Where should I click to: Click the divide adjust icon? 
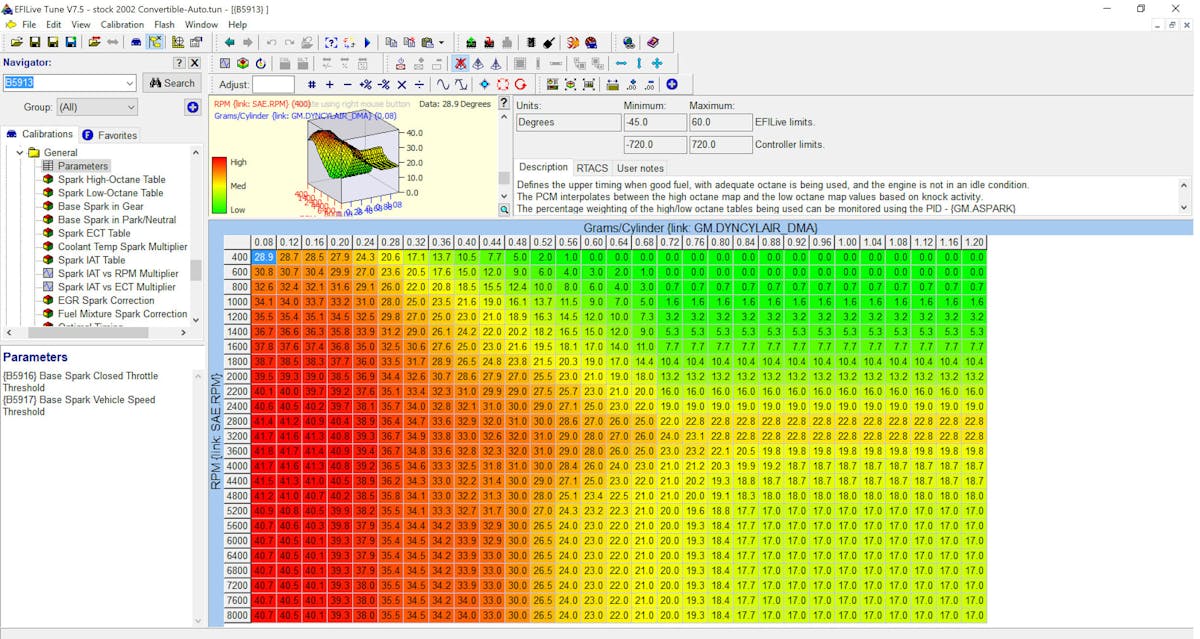pyautogui.click(x=420, y=85)
